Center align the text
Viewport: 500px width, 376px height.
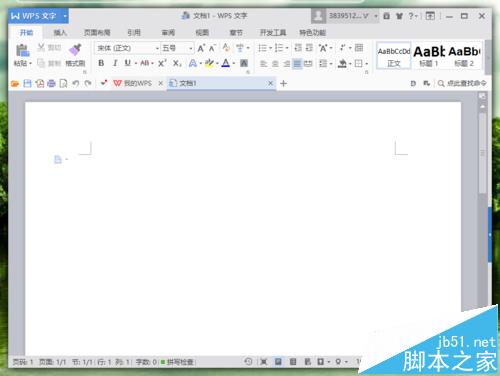pyautogui.click(x=275, y=63)
